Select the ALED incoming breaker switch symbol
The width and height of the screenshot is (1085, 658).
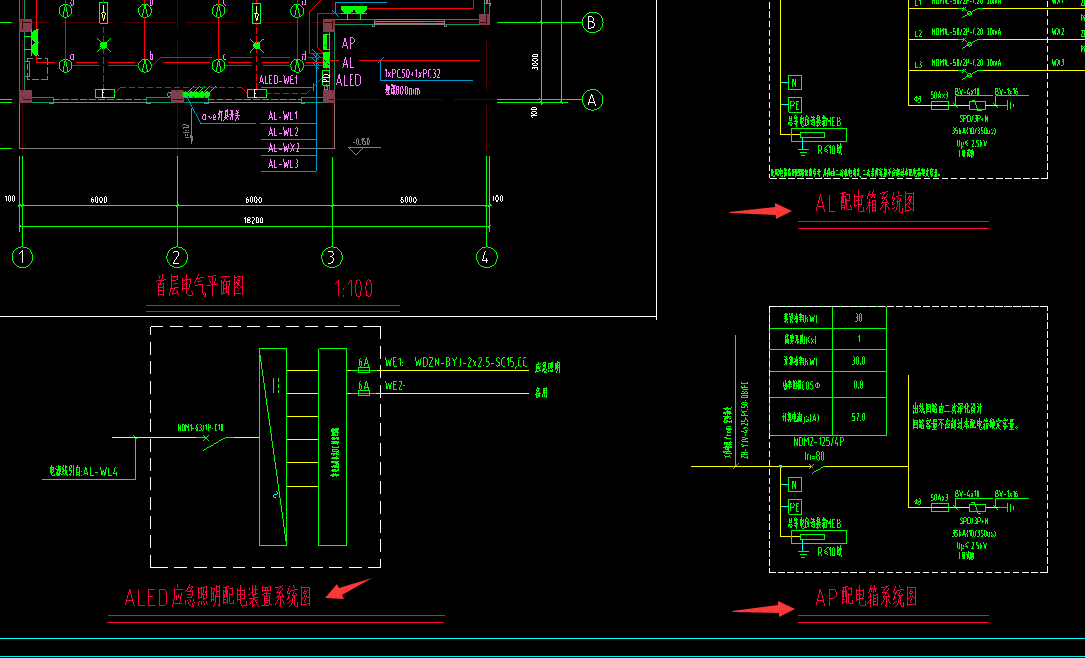tap(215, 441)
